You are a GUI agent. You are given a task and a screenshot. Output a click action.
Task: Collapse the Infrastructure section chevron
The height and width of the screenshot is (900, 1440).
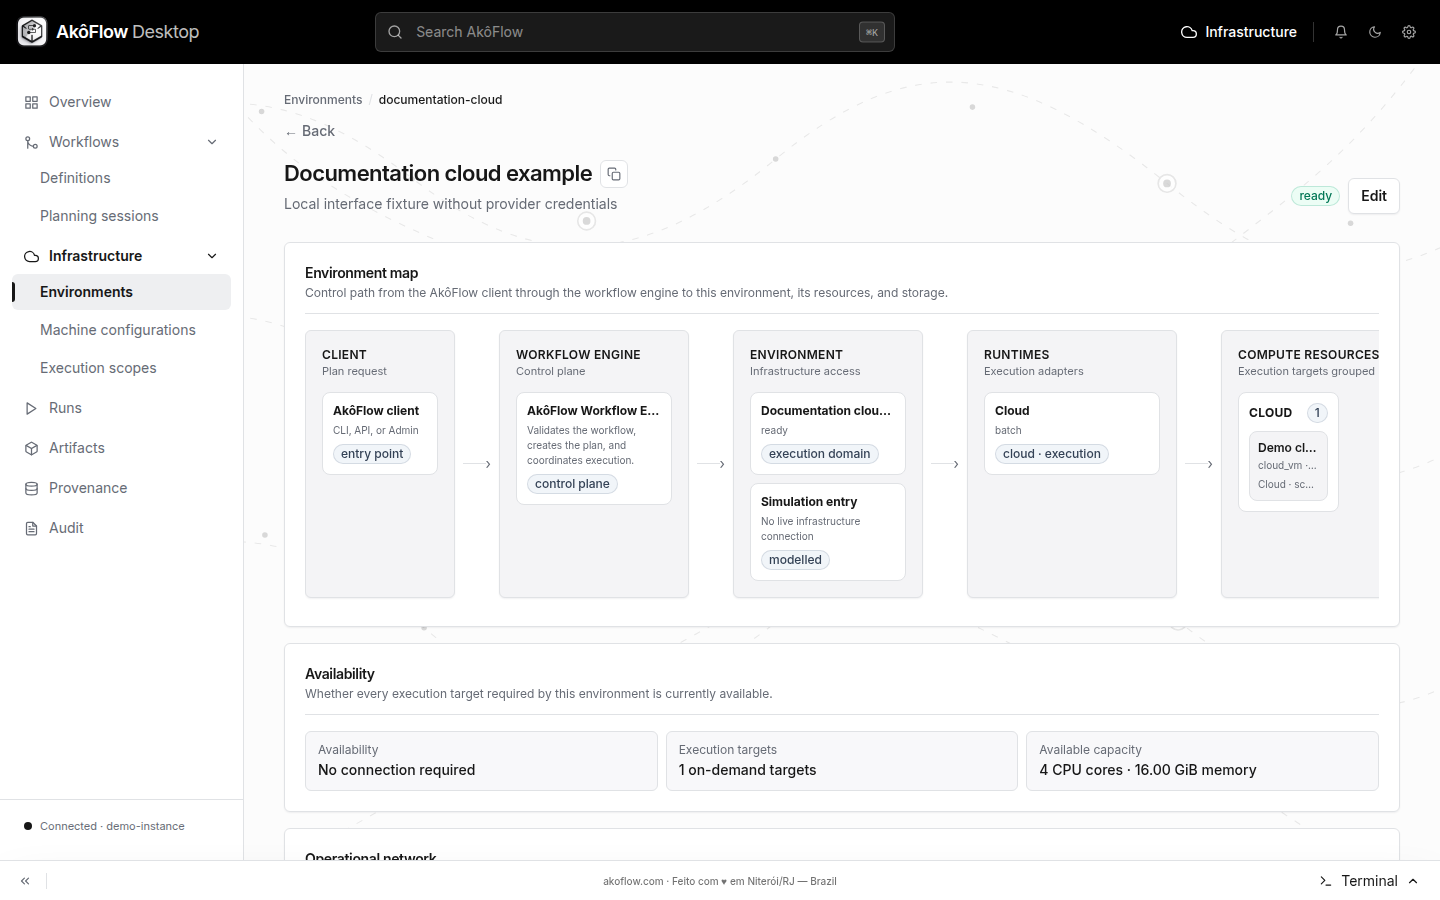point(212,256)
